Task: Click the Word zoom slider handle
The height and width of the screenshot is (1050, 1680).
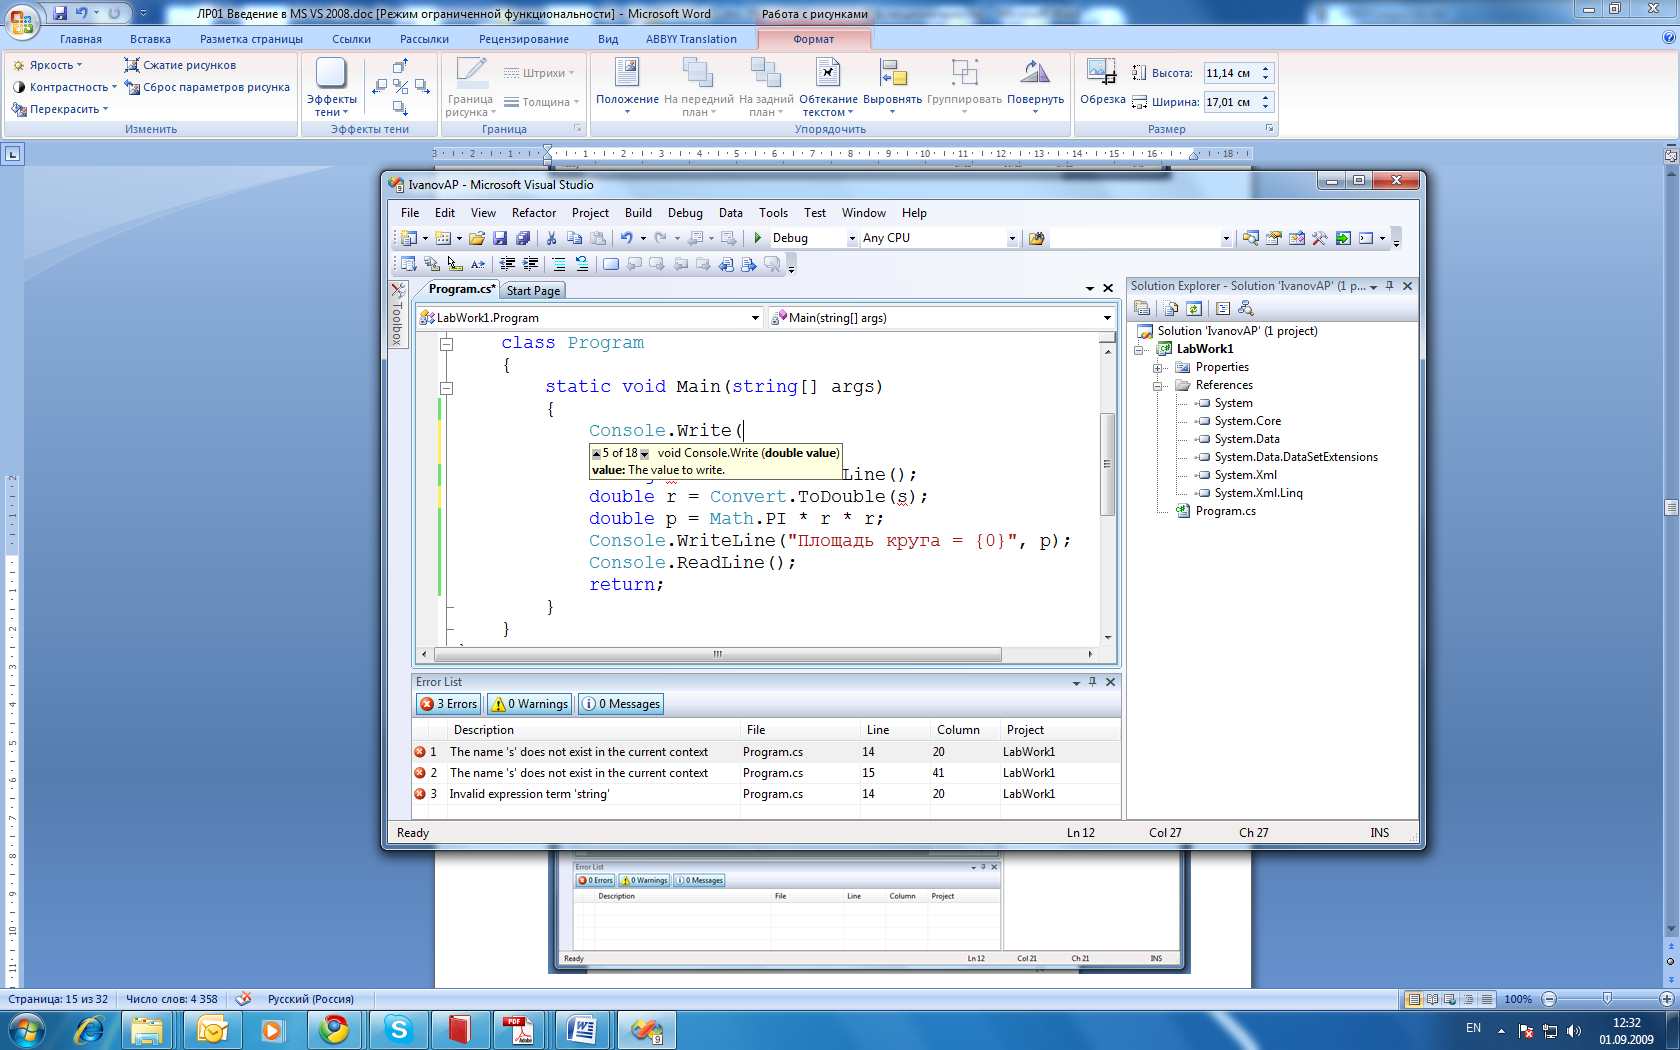Action: click(x=1607, y=999)
